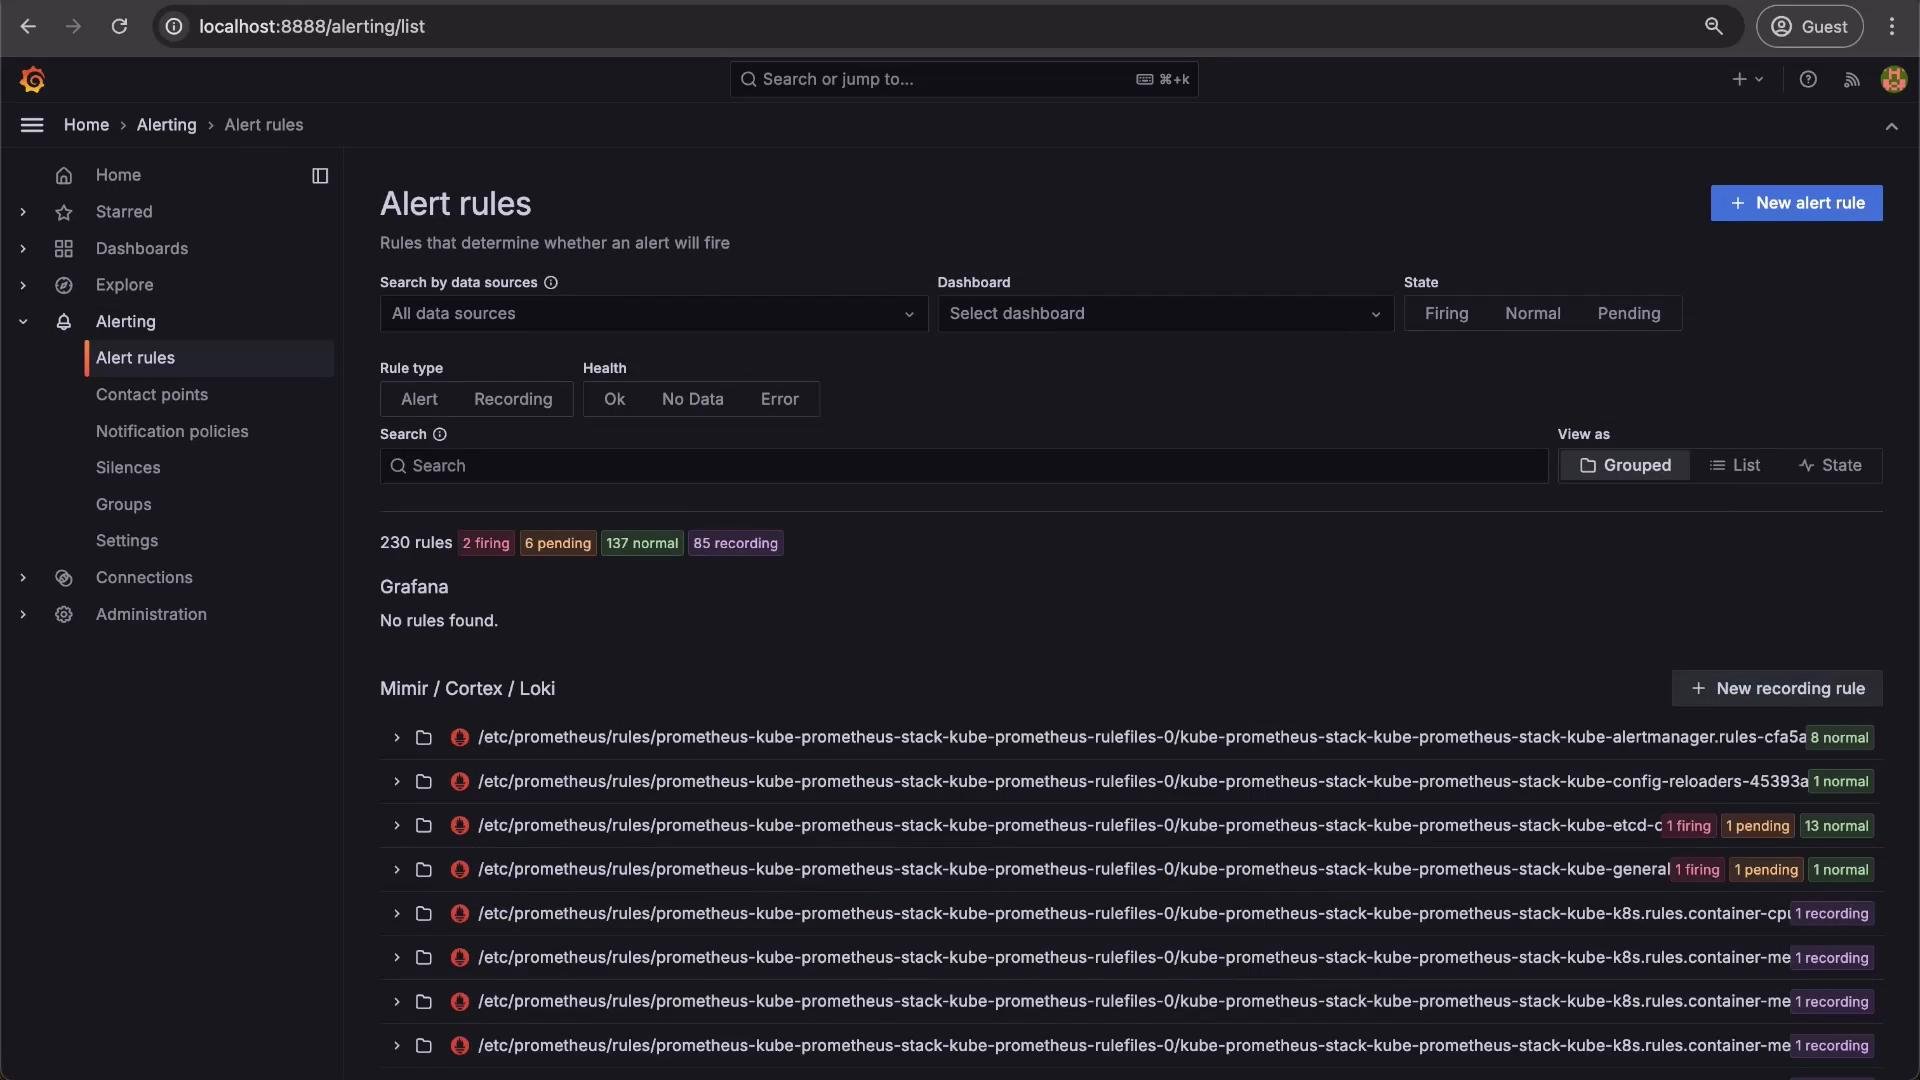This screenshot has height=1080, width=1920.
Task: Go to Alerting breadcrumb link
Action: point(166,125)
